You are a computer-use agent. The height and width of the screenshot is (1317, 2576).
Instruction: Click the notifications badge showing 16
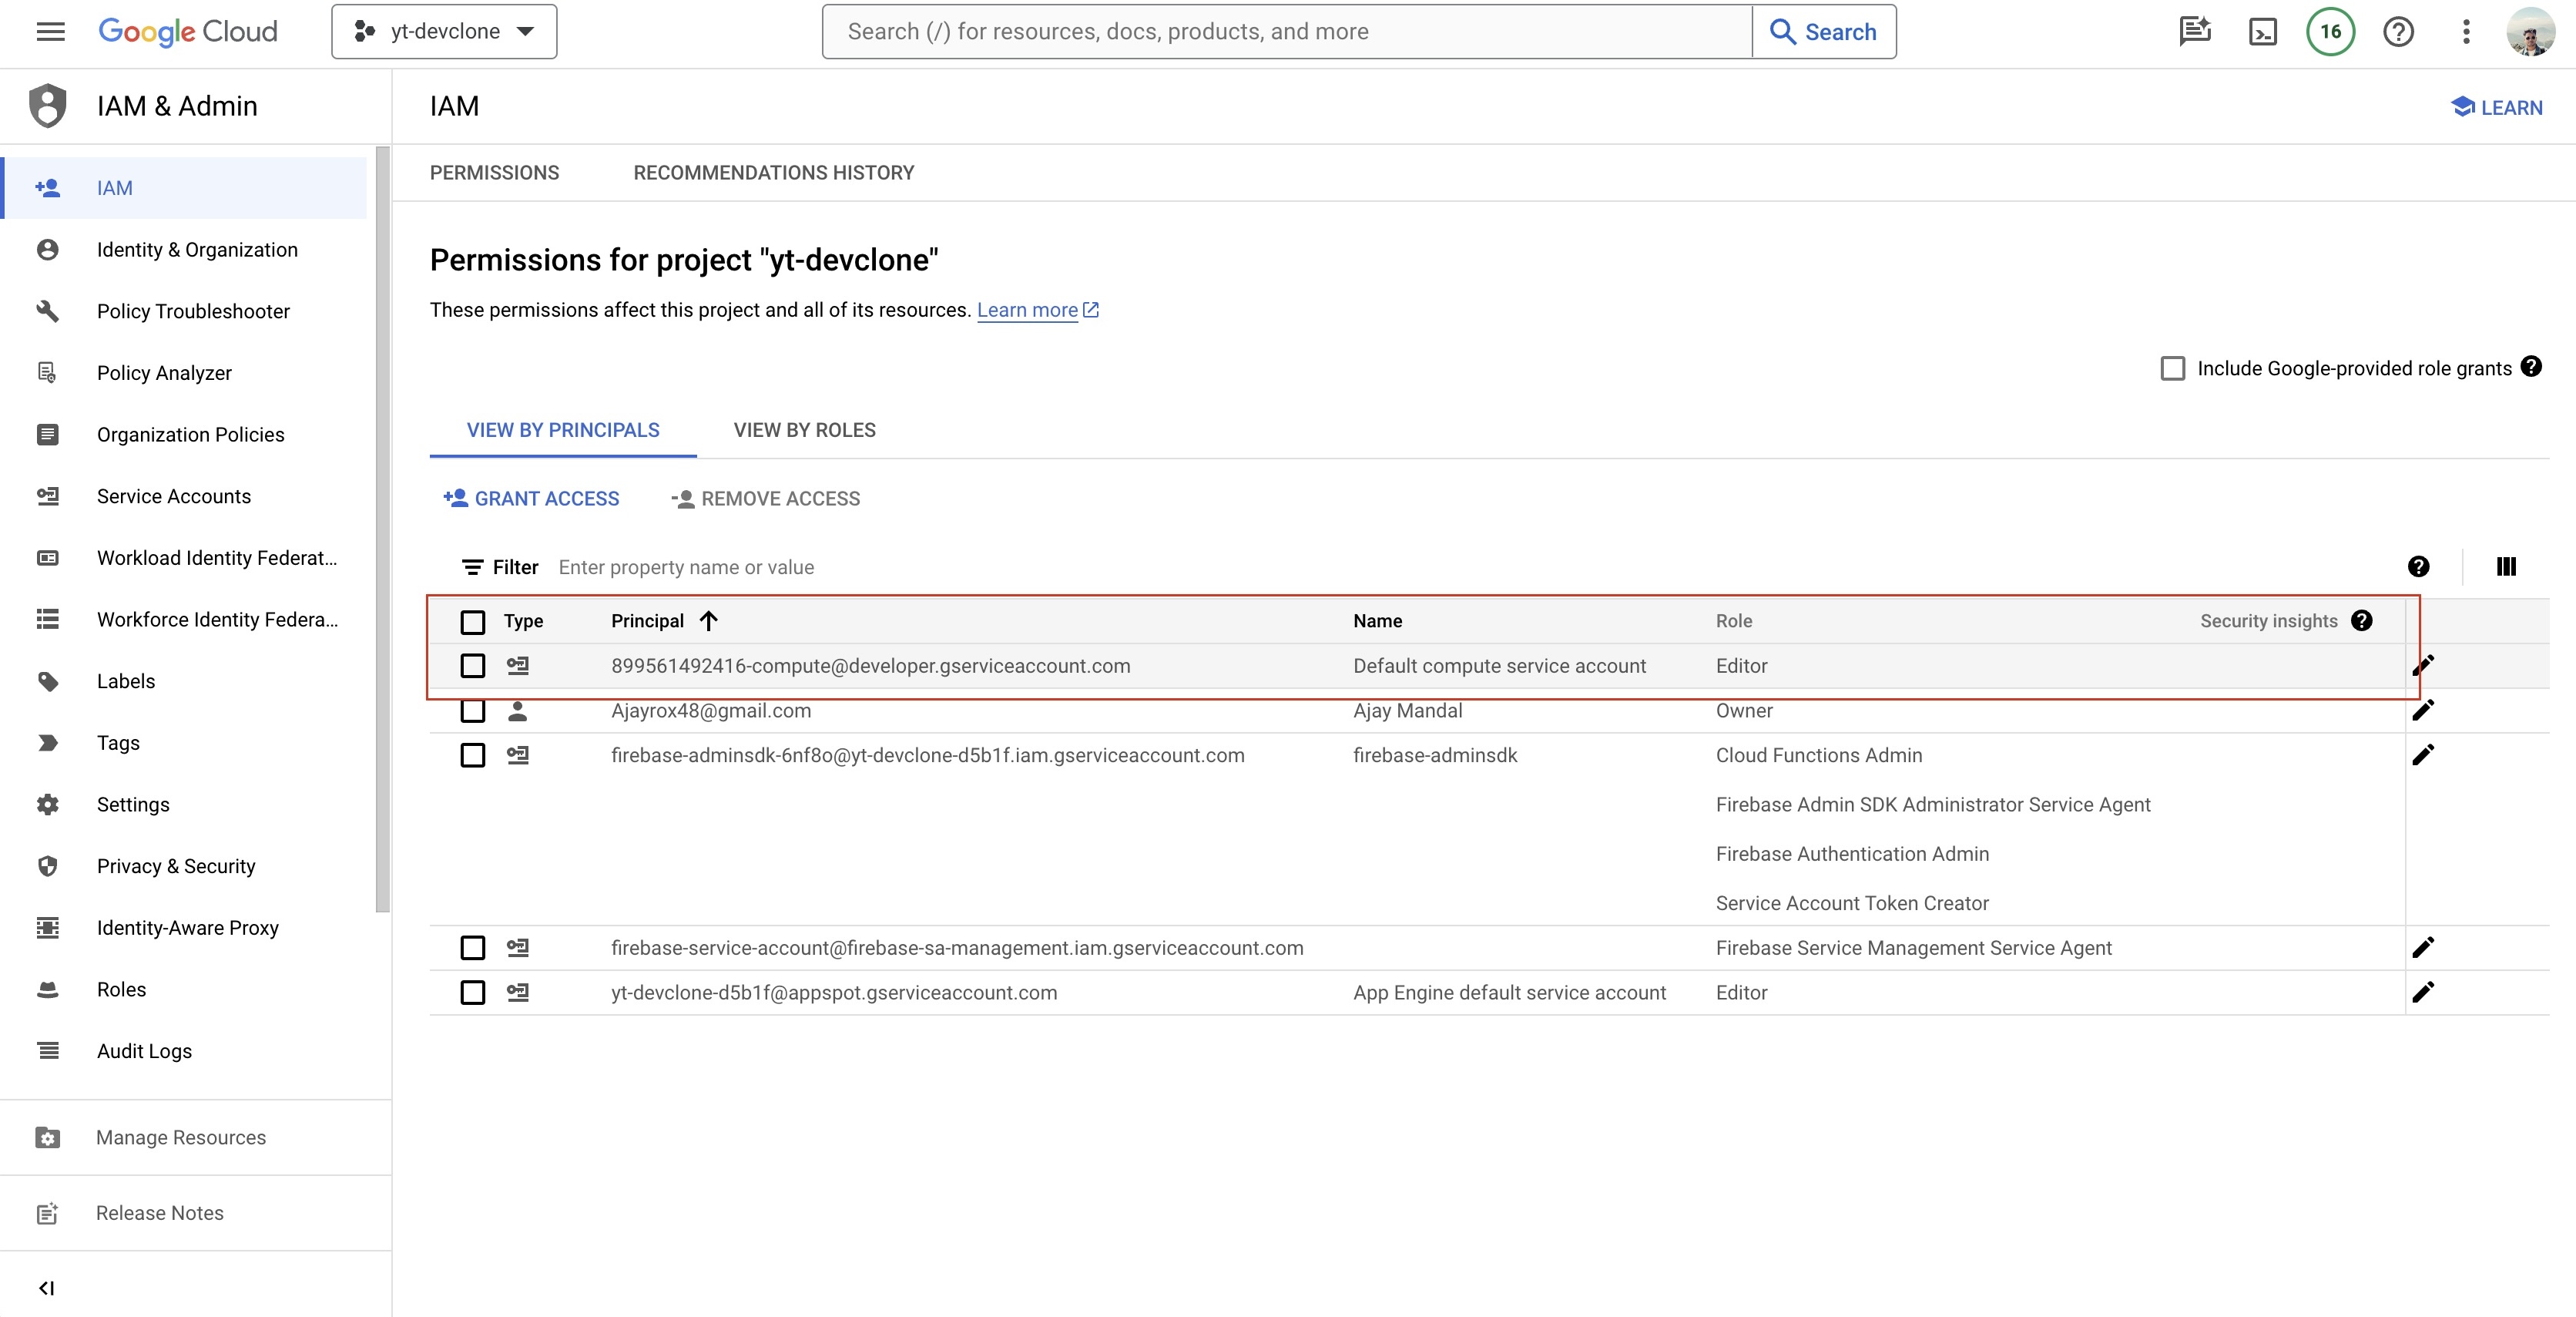click(2330, 32)
